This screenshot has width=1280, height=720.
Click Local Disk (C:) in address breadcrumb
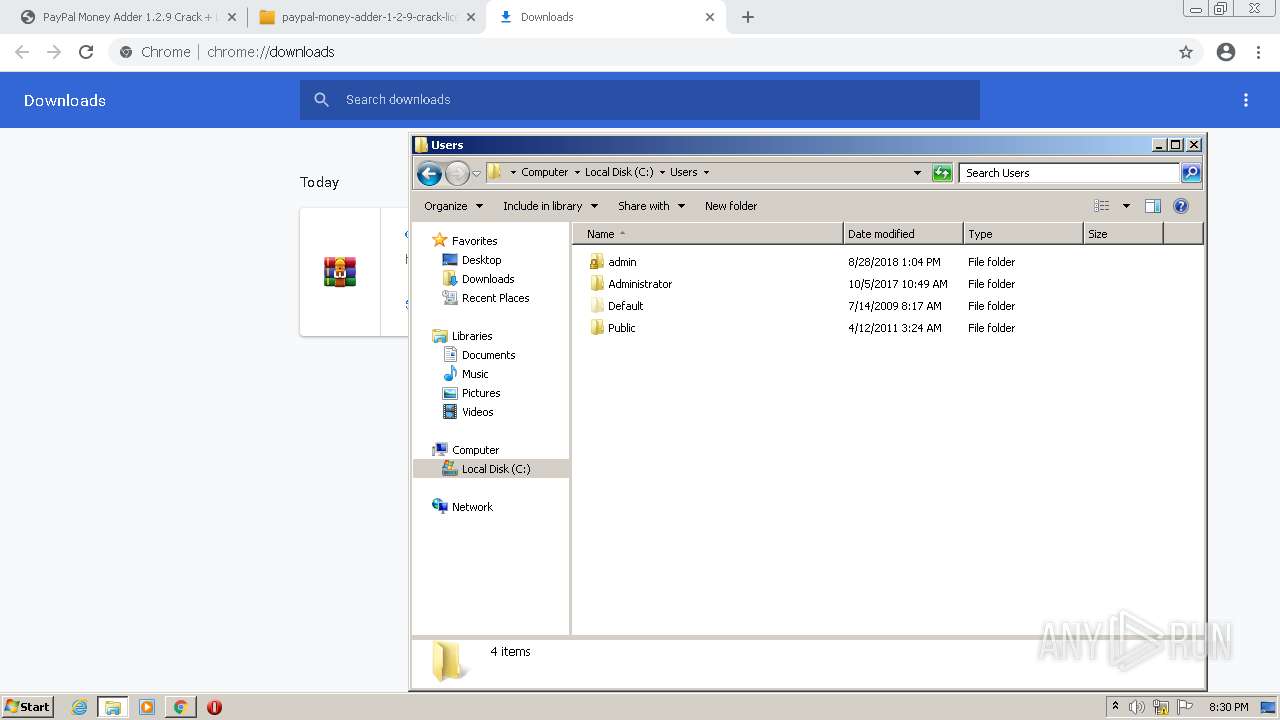click(619, 172)
